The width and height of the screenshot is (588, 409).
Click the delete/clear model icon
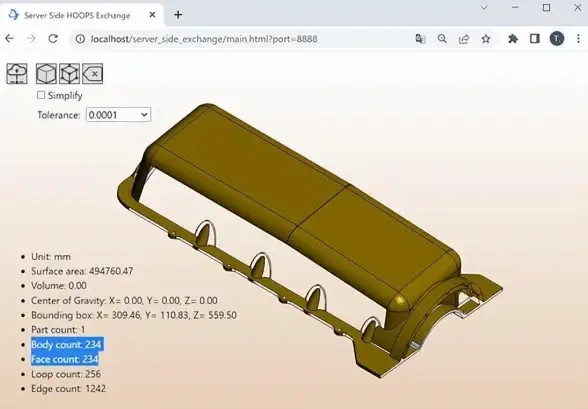[x=92, y=73]
